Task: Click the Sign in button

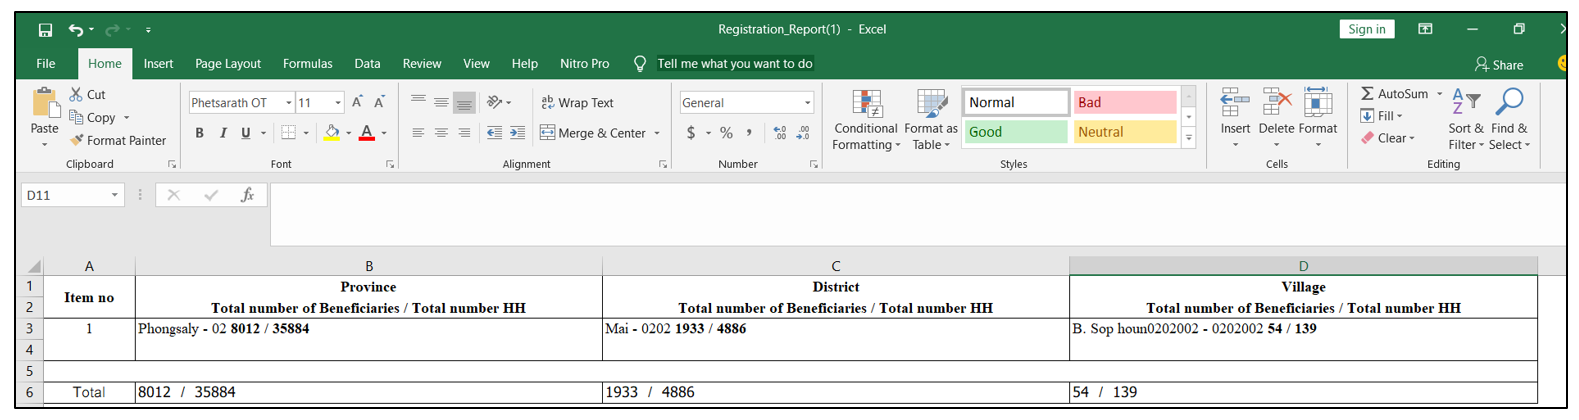Action: pos(1367,29)
